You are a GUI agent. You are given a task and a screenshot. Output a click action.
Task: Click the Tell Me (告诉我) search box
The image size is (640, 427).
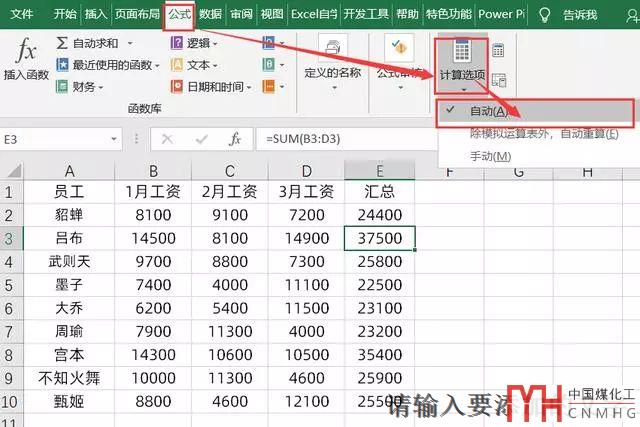click(x=580, y=14)
